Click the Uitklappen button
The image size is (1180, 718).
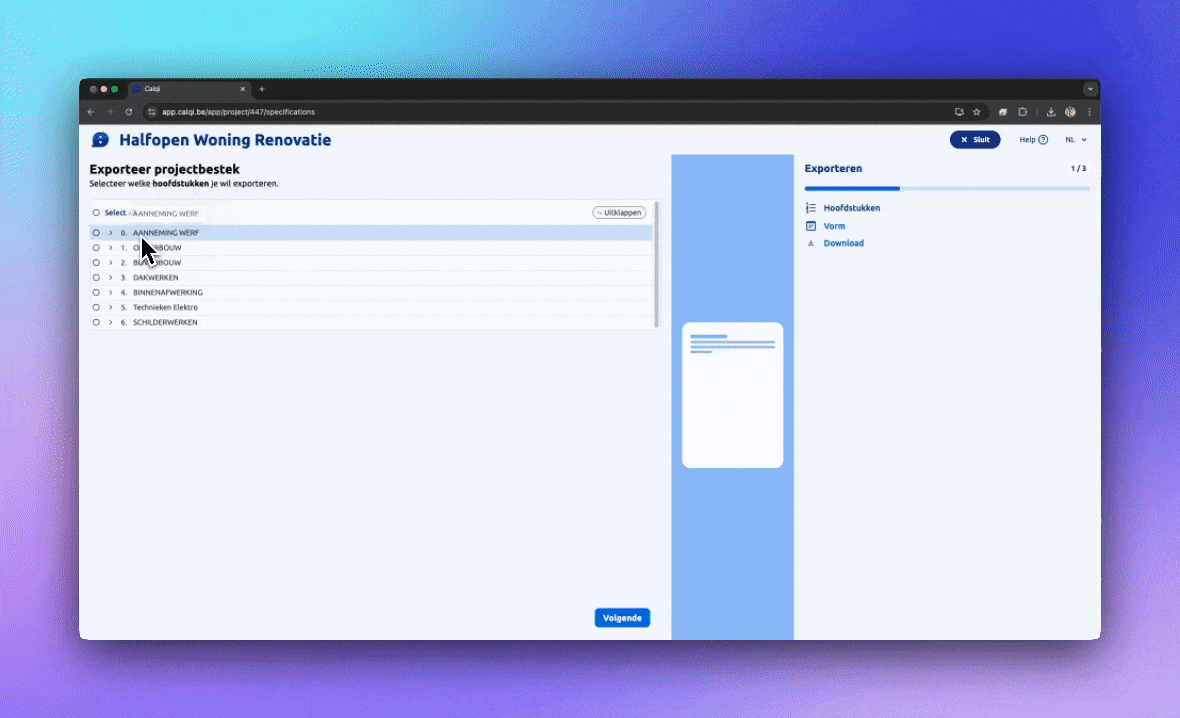click(x=619, y=213)
